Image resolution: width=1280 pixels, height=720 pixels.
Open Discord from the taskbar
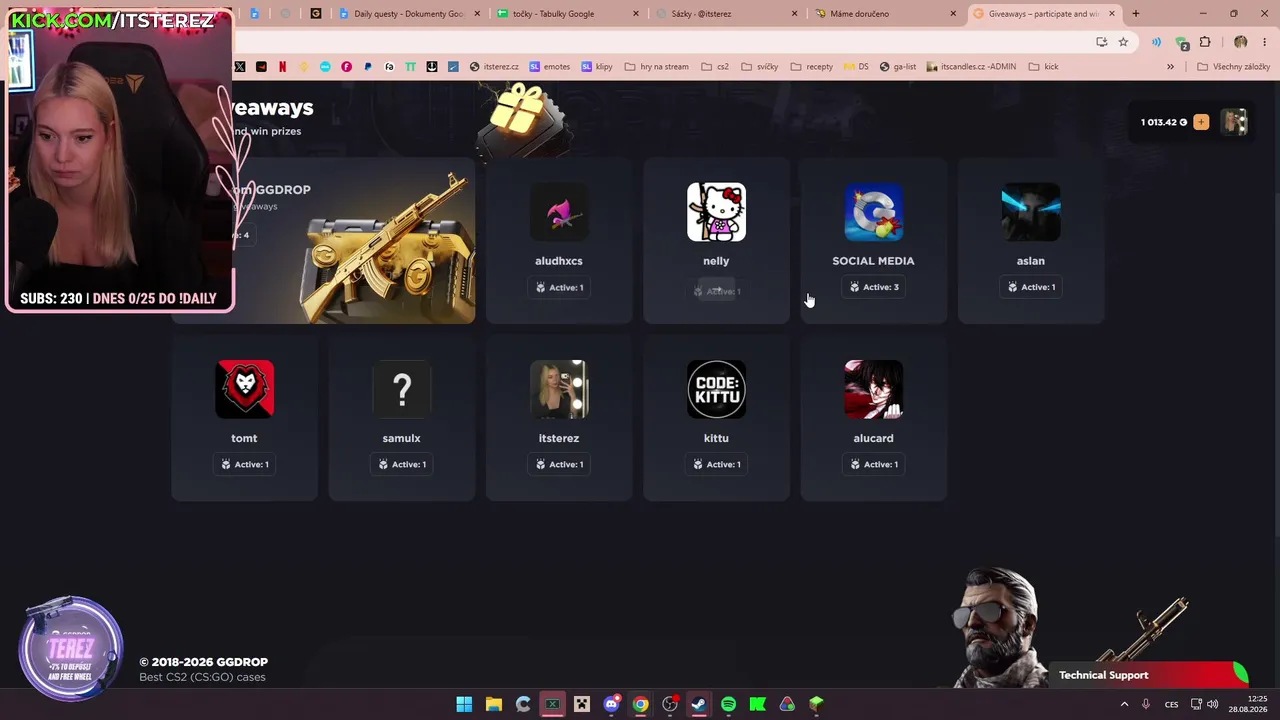click(611, 704)
